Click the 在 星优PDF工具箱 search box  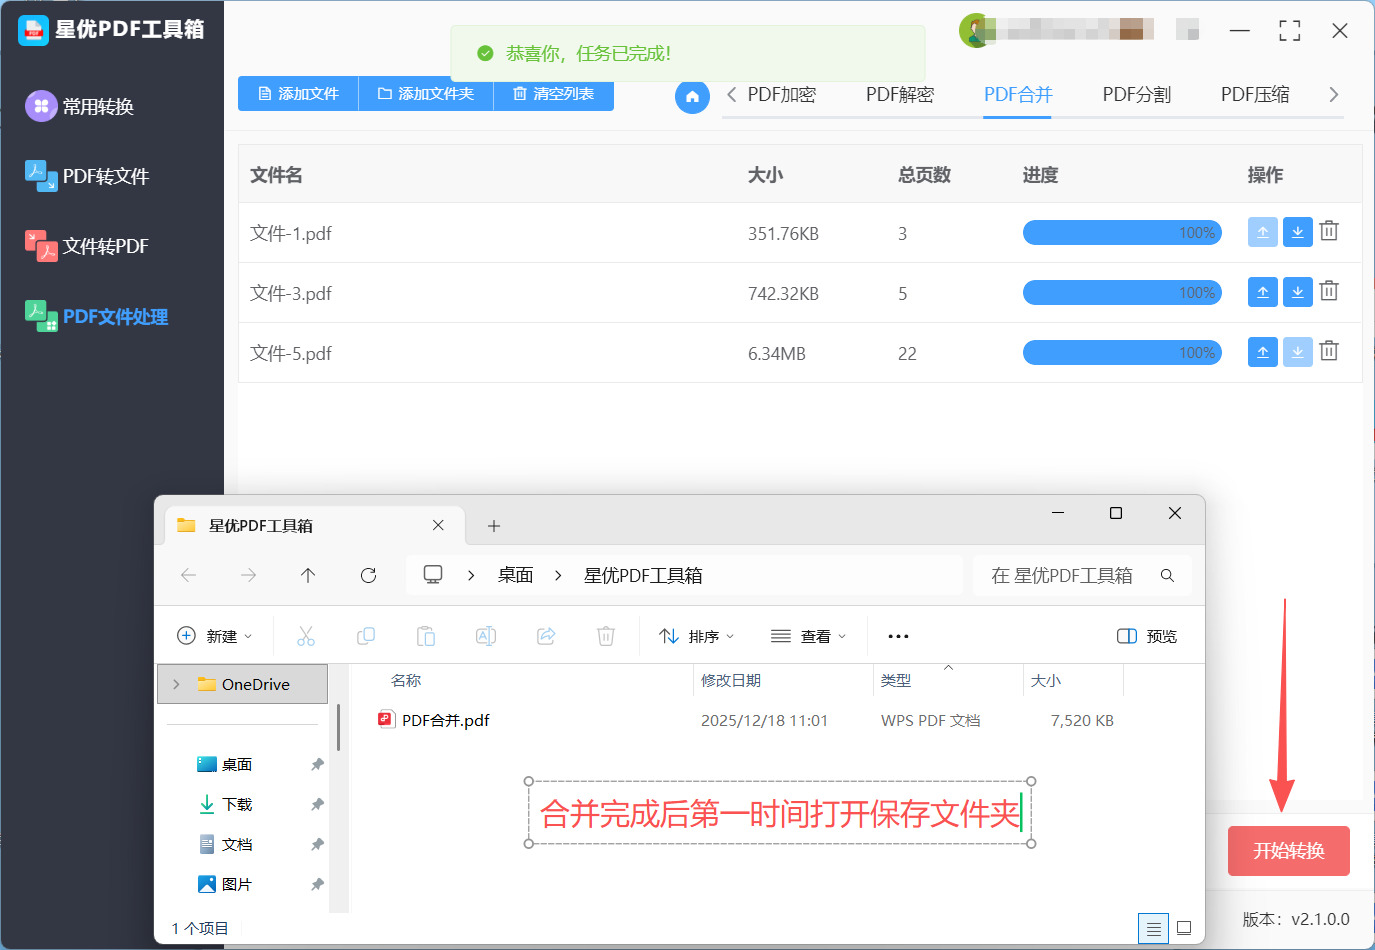[1062, 575]
